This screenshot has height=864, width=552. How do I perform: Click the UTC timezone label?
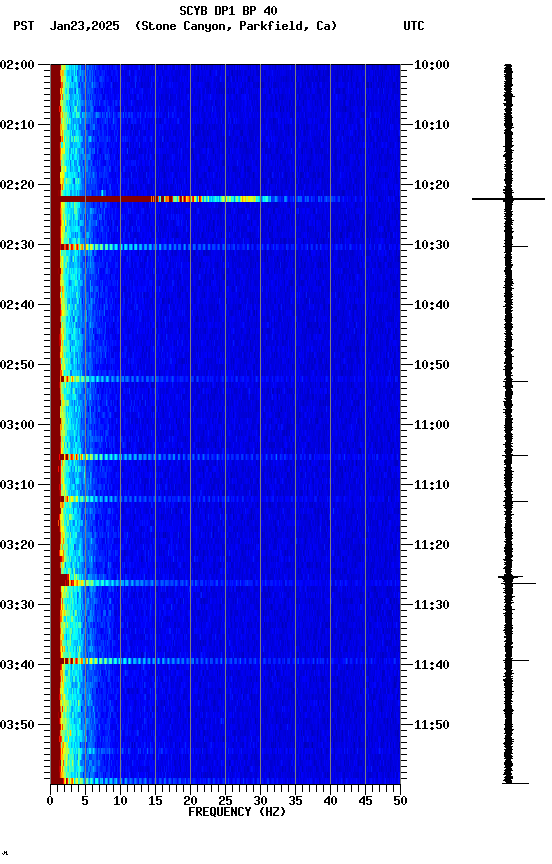414,26
